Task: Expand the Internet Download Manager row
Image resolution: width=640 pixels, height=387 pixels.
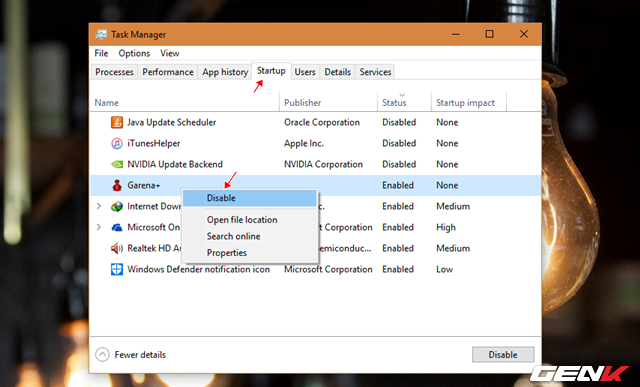Action: 99,206
